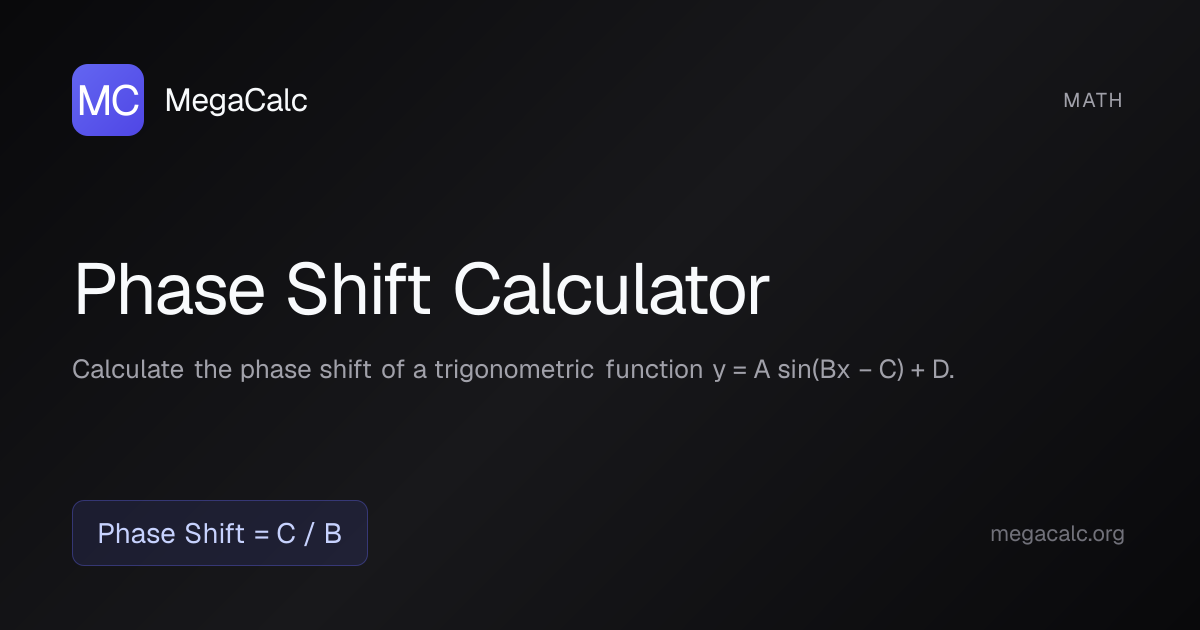Click the word function in the description
Screen dimensions: 1200x630
[654, 370]
